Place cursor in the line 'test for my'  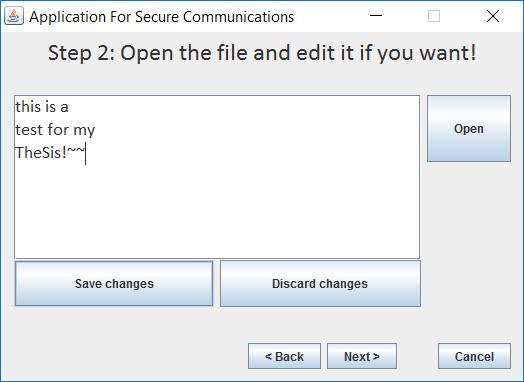(55, 130)
